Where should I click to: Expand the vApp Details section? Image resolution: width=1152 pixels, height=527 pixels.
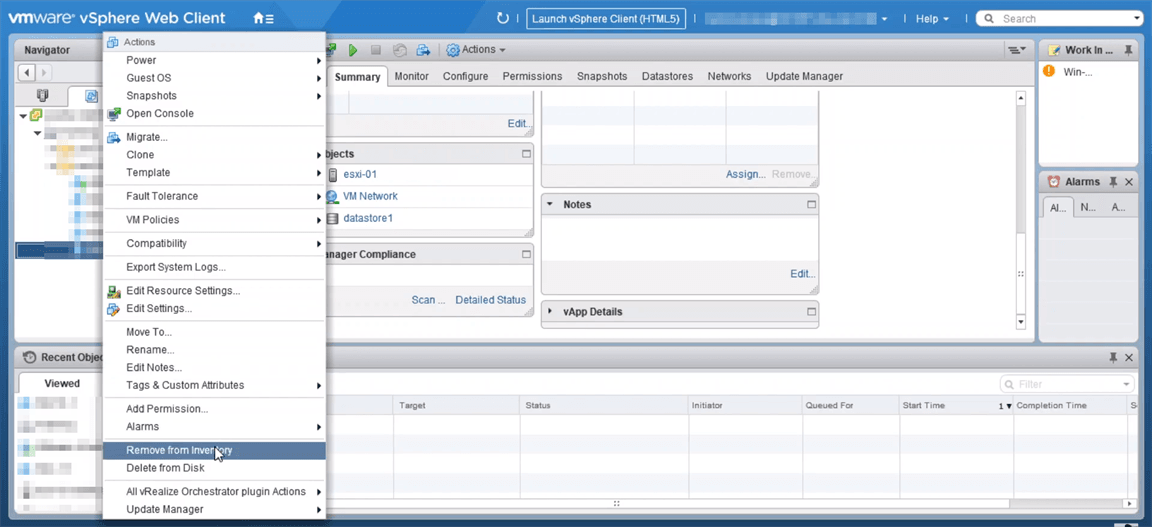click(550, 312)
